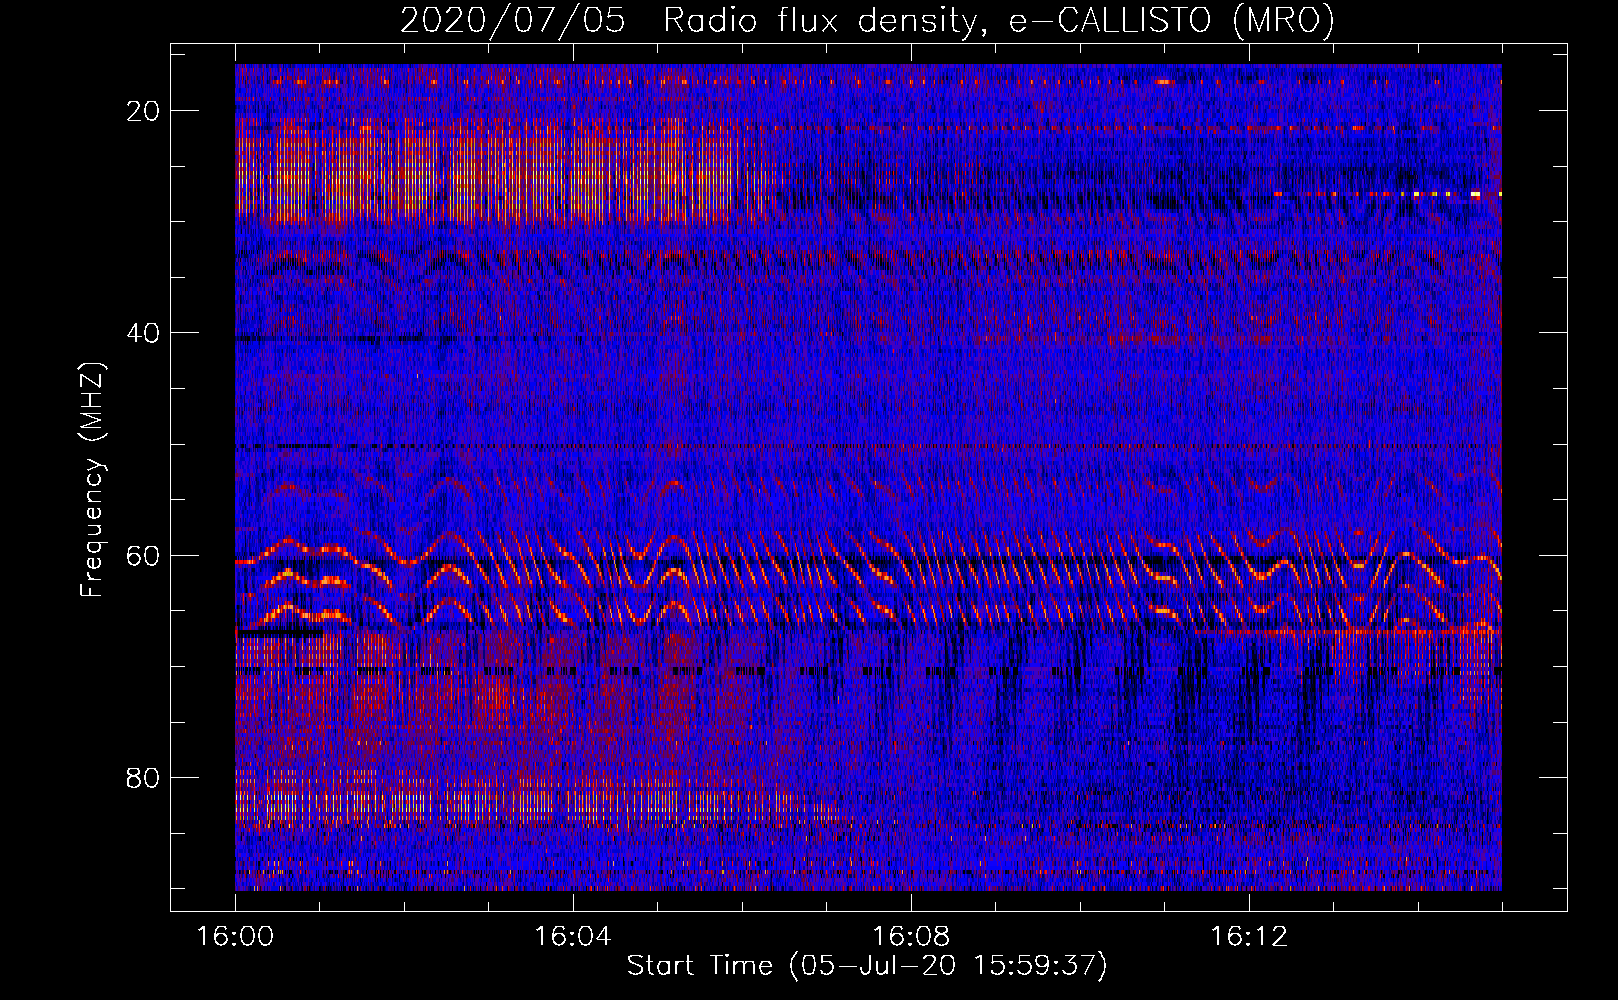Click the '20' frequency tick label
This screenshot has width=1618, height=1000.
[x=144, y=111]
